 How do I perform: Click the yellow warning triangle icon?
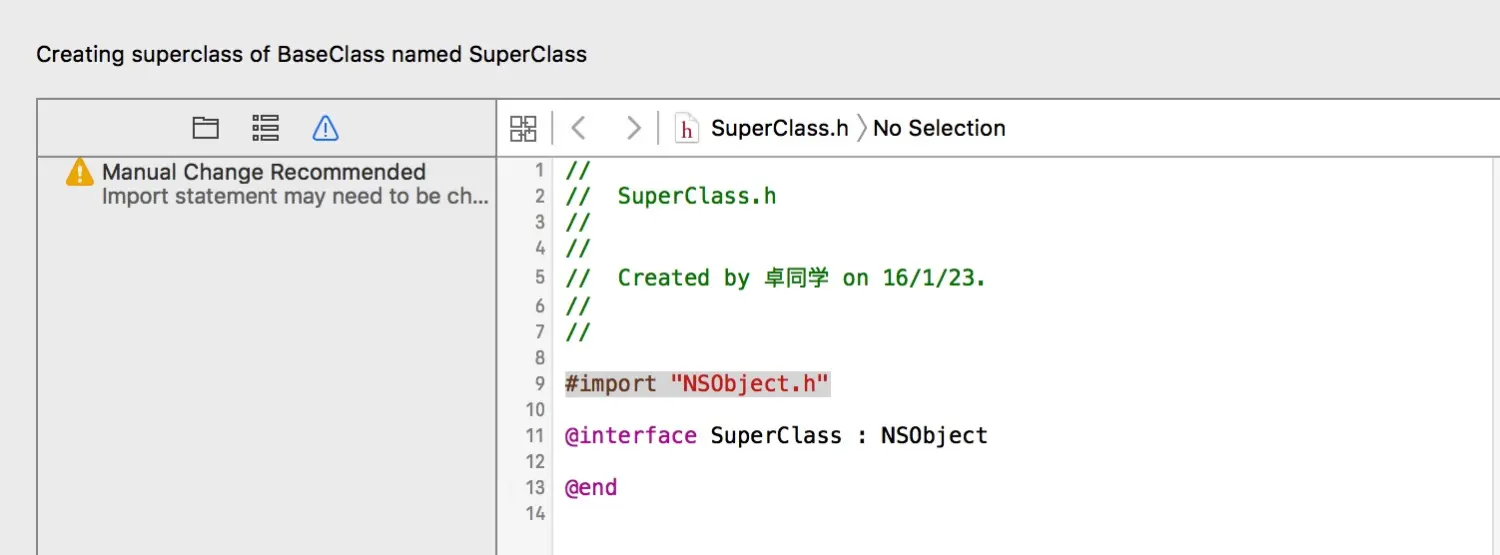(x=80, y=172)
